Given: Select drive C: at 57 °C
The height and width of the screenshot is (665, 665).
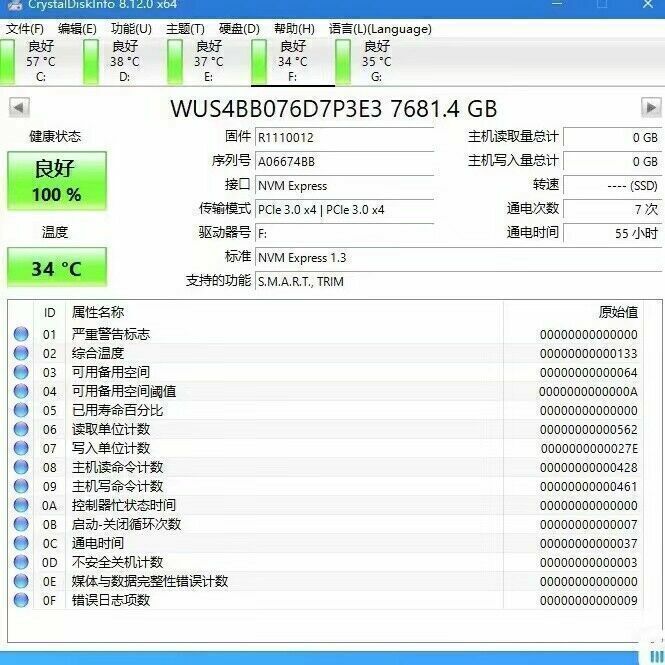Looking at the screenshot, I should click(41, 61).
